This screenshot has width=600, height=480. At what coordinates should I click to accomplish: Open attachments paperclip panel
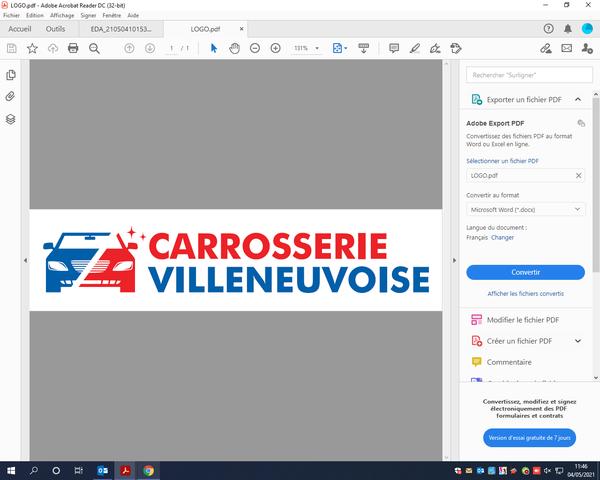[11, 96]
